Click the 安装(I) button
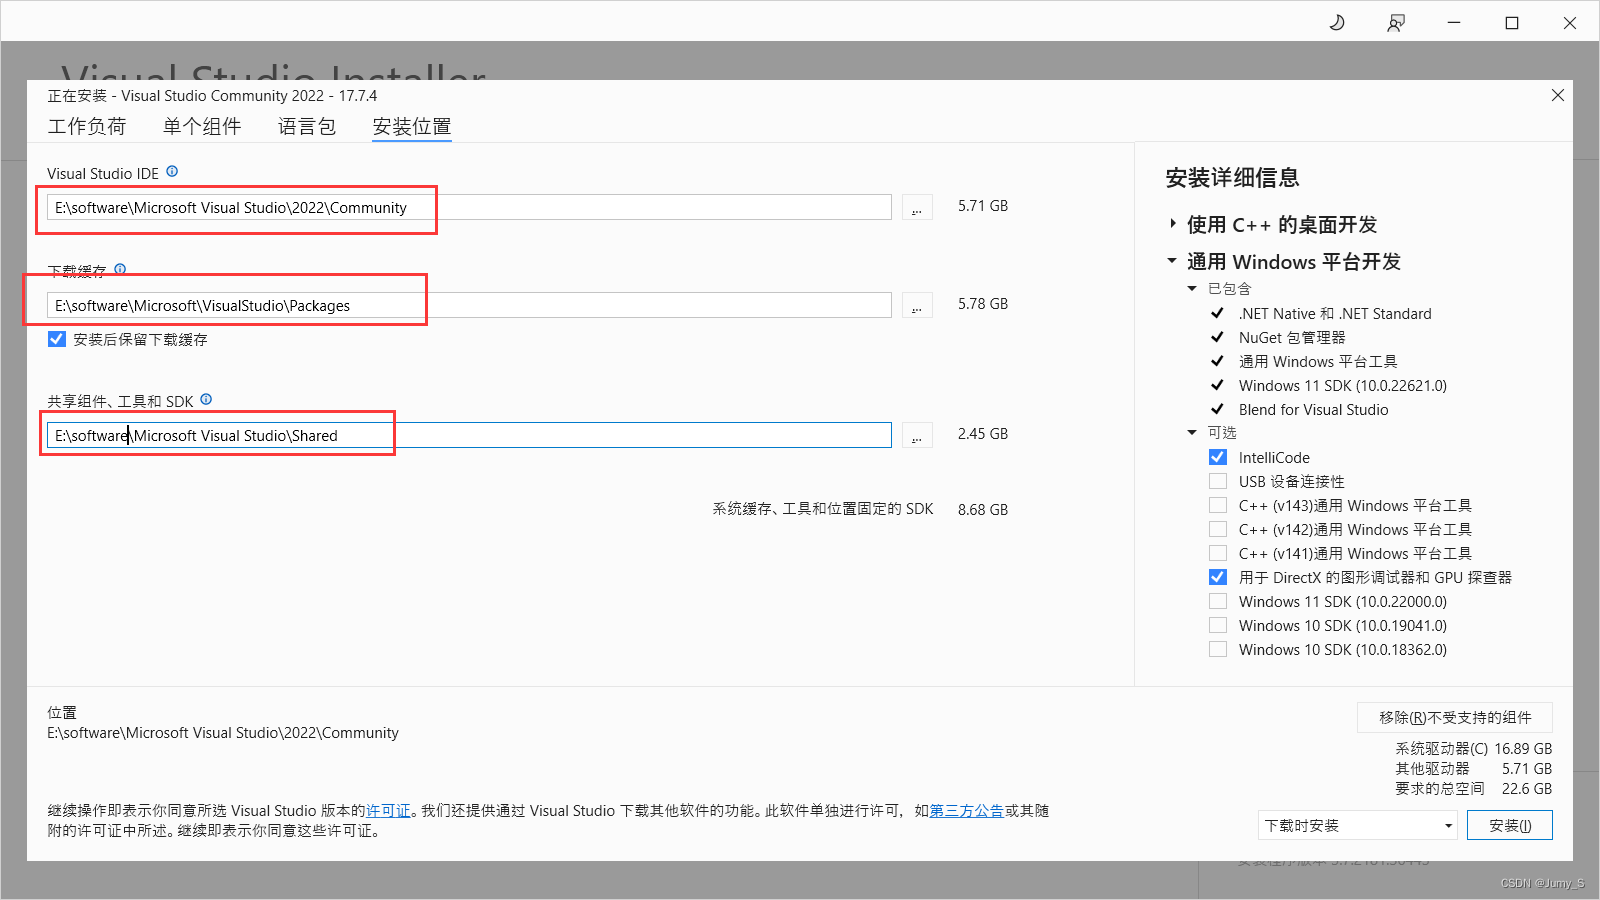This screenshot has height=900, width=1600. (1510, 825)
